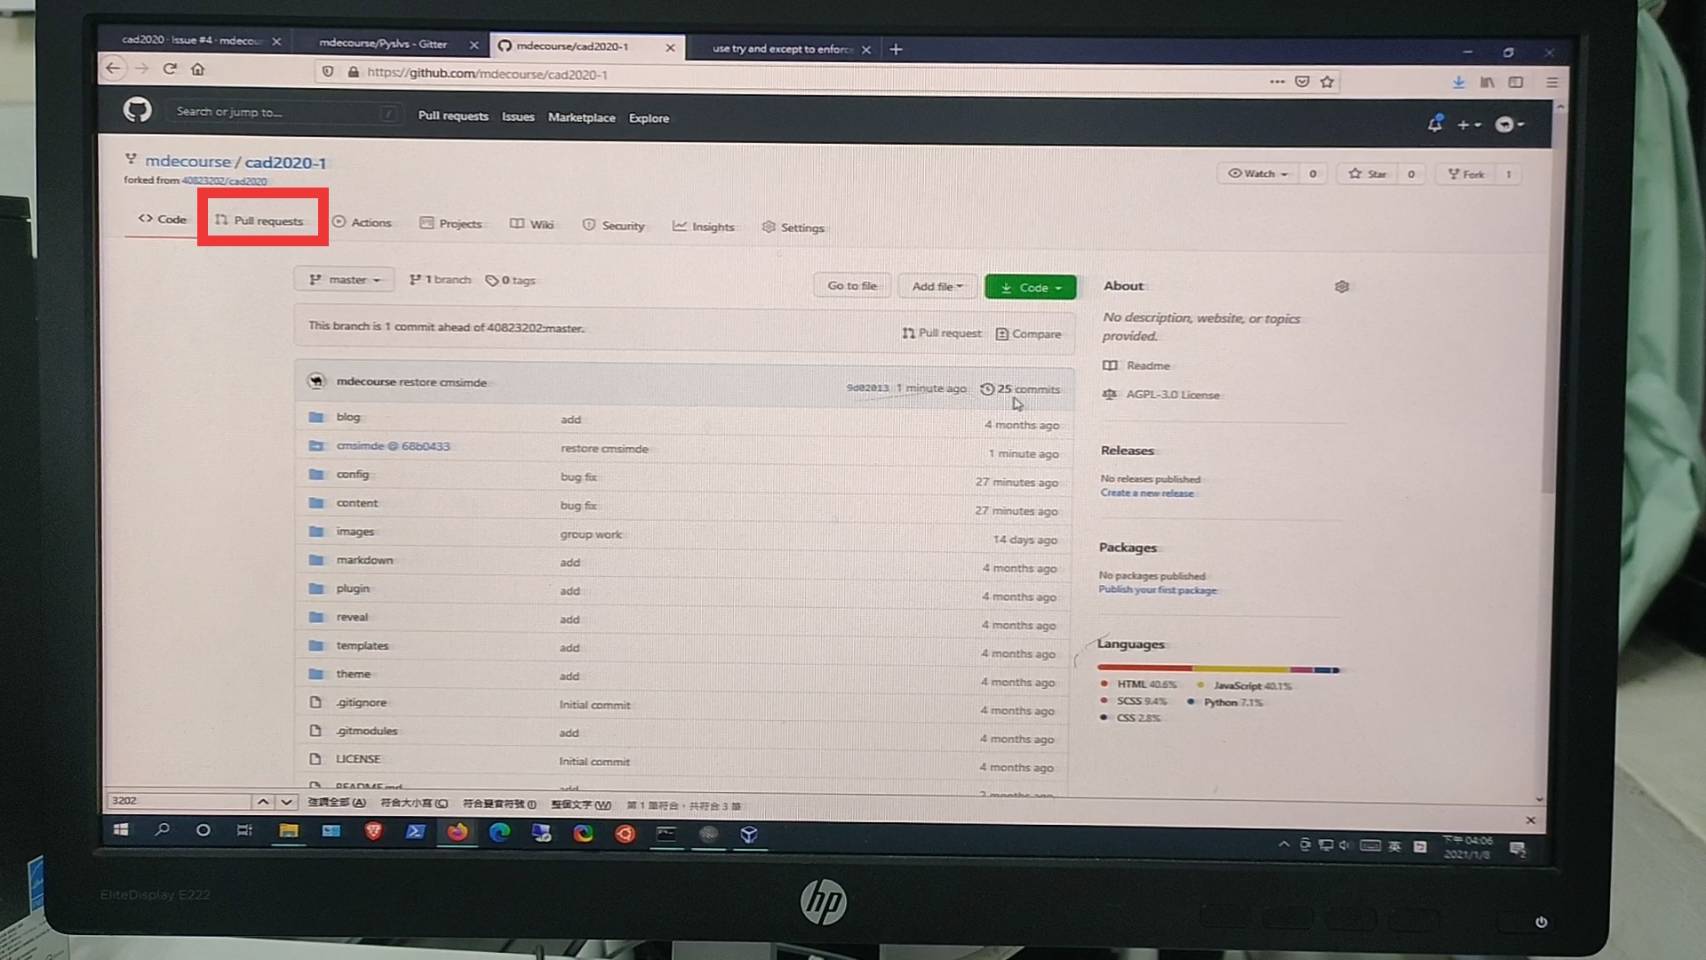Open the Security tab
Viewport: 1706px width, 960px height.
click(x=614, y=226)
